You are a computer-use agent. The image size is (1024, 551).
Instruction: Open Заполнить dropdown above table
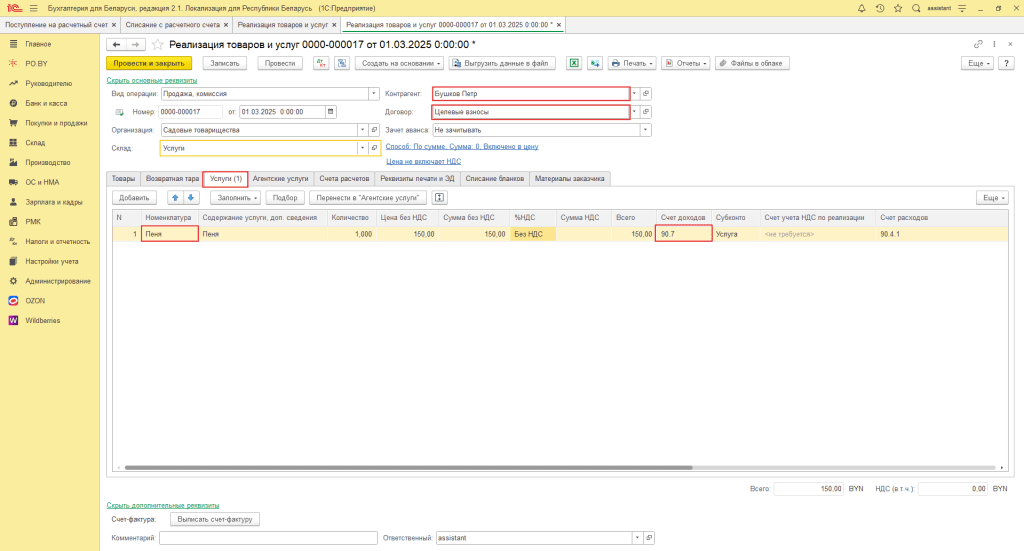(236, 198)
